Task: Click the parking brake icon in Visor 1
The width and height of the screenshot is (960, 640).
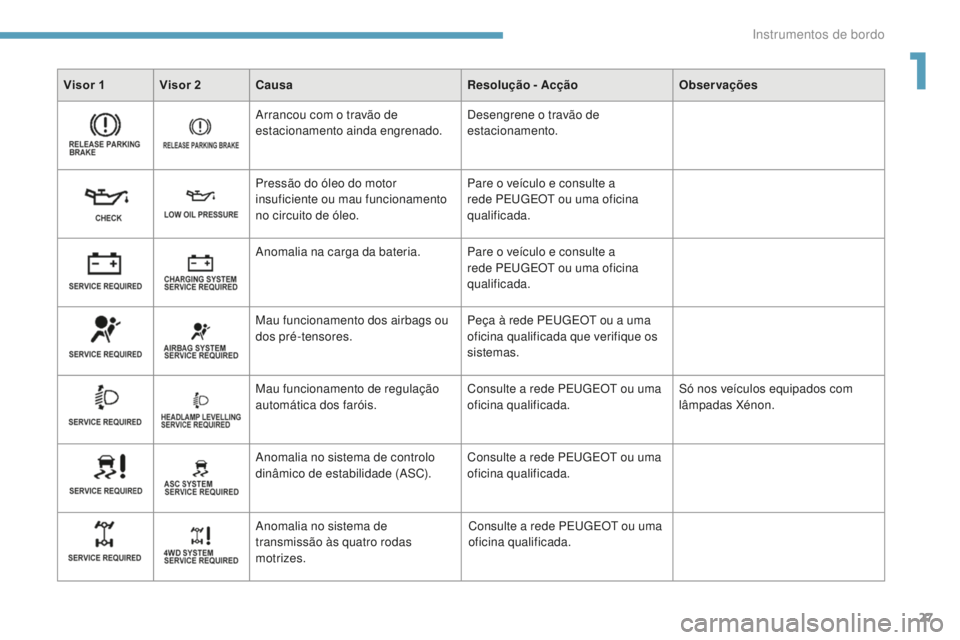Action: [105, 125]
